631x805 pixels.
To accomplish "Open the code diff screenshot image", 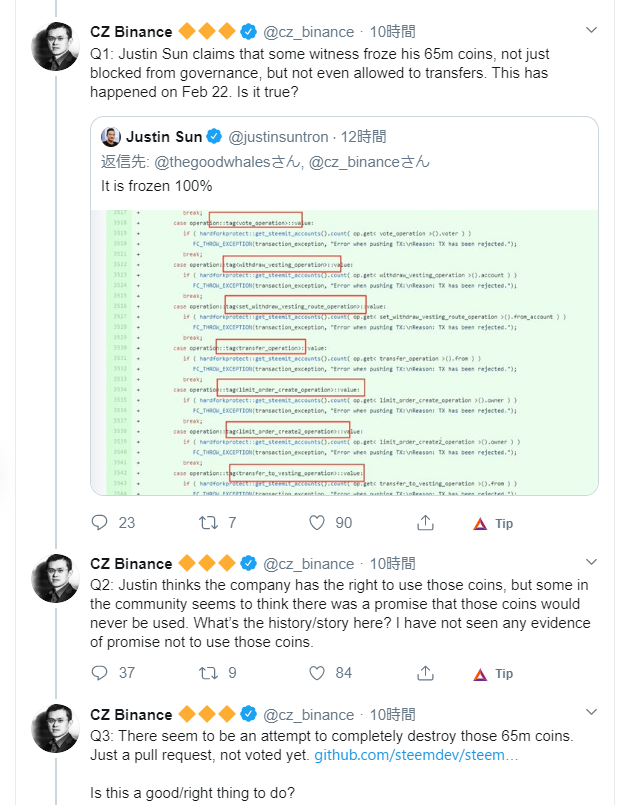I will tap(344, 352).
